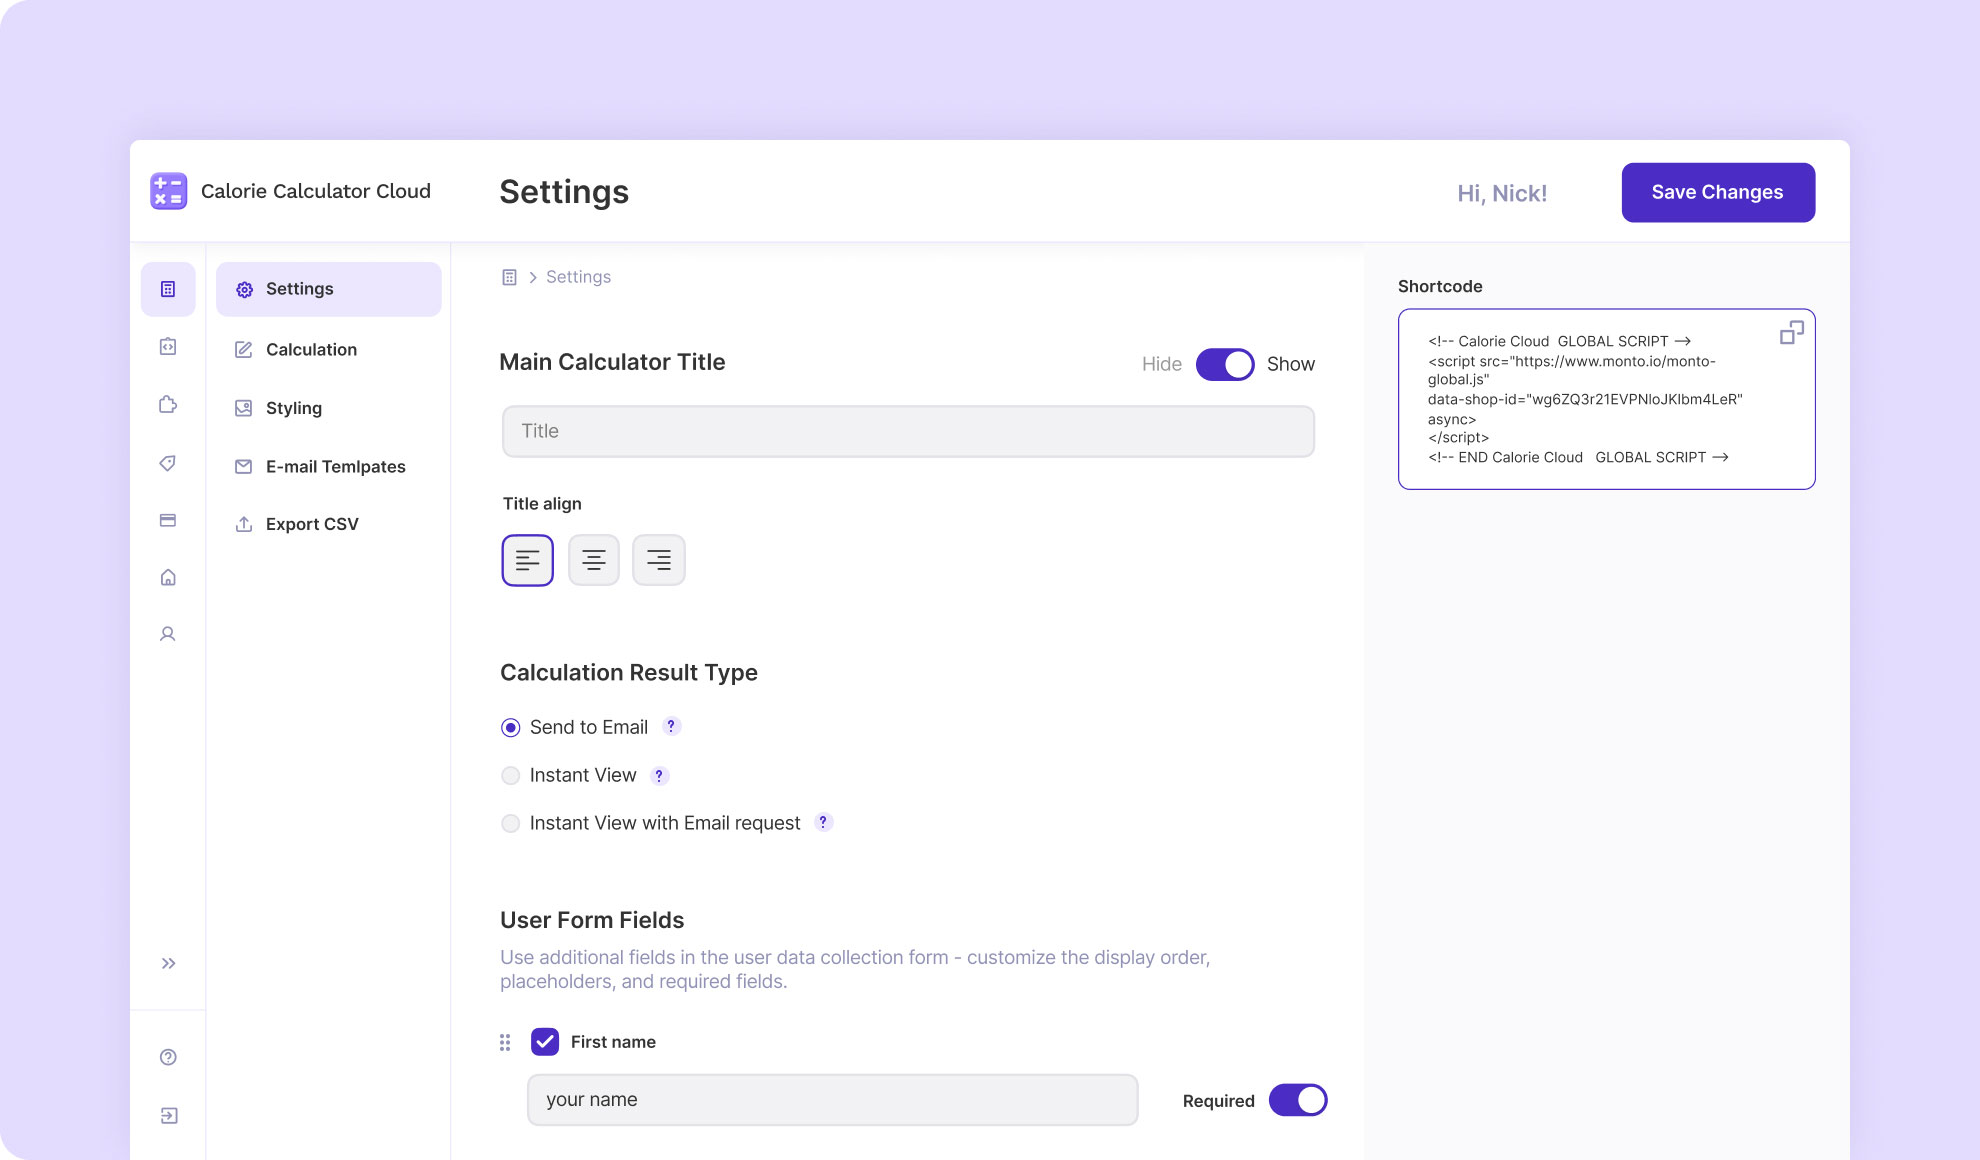The width and height of the screenshot is (1980, 1160).
Task: Open the Export CSV option
Action: click(x=311, y=523)
